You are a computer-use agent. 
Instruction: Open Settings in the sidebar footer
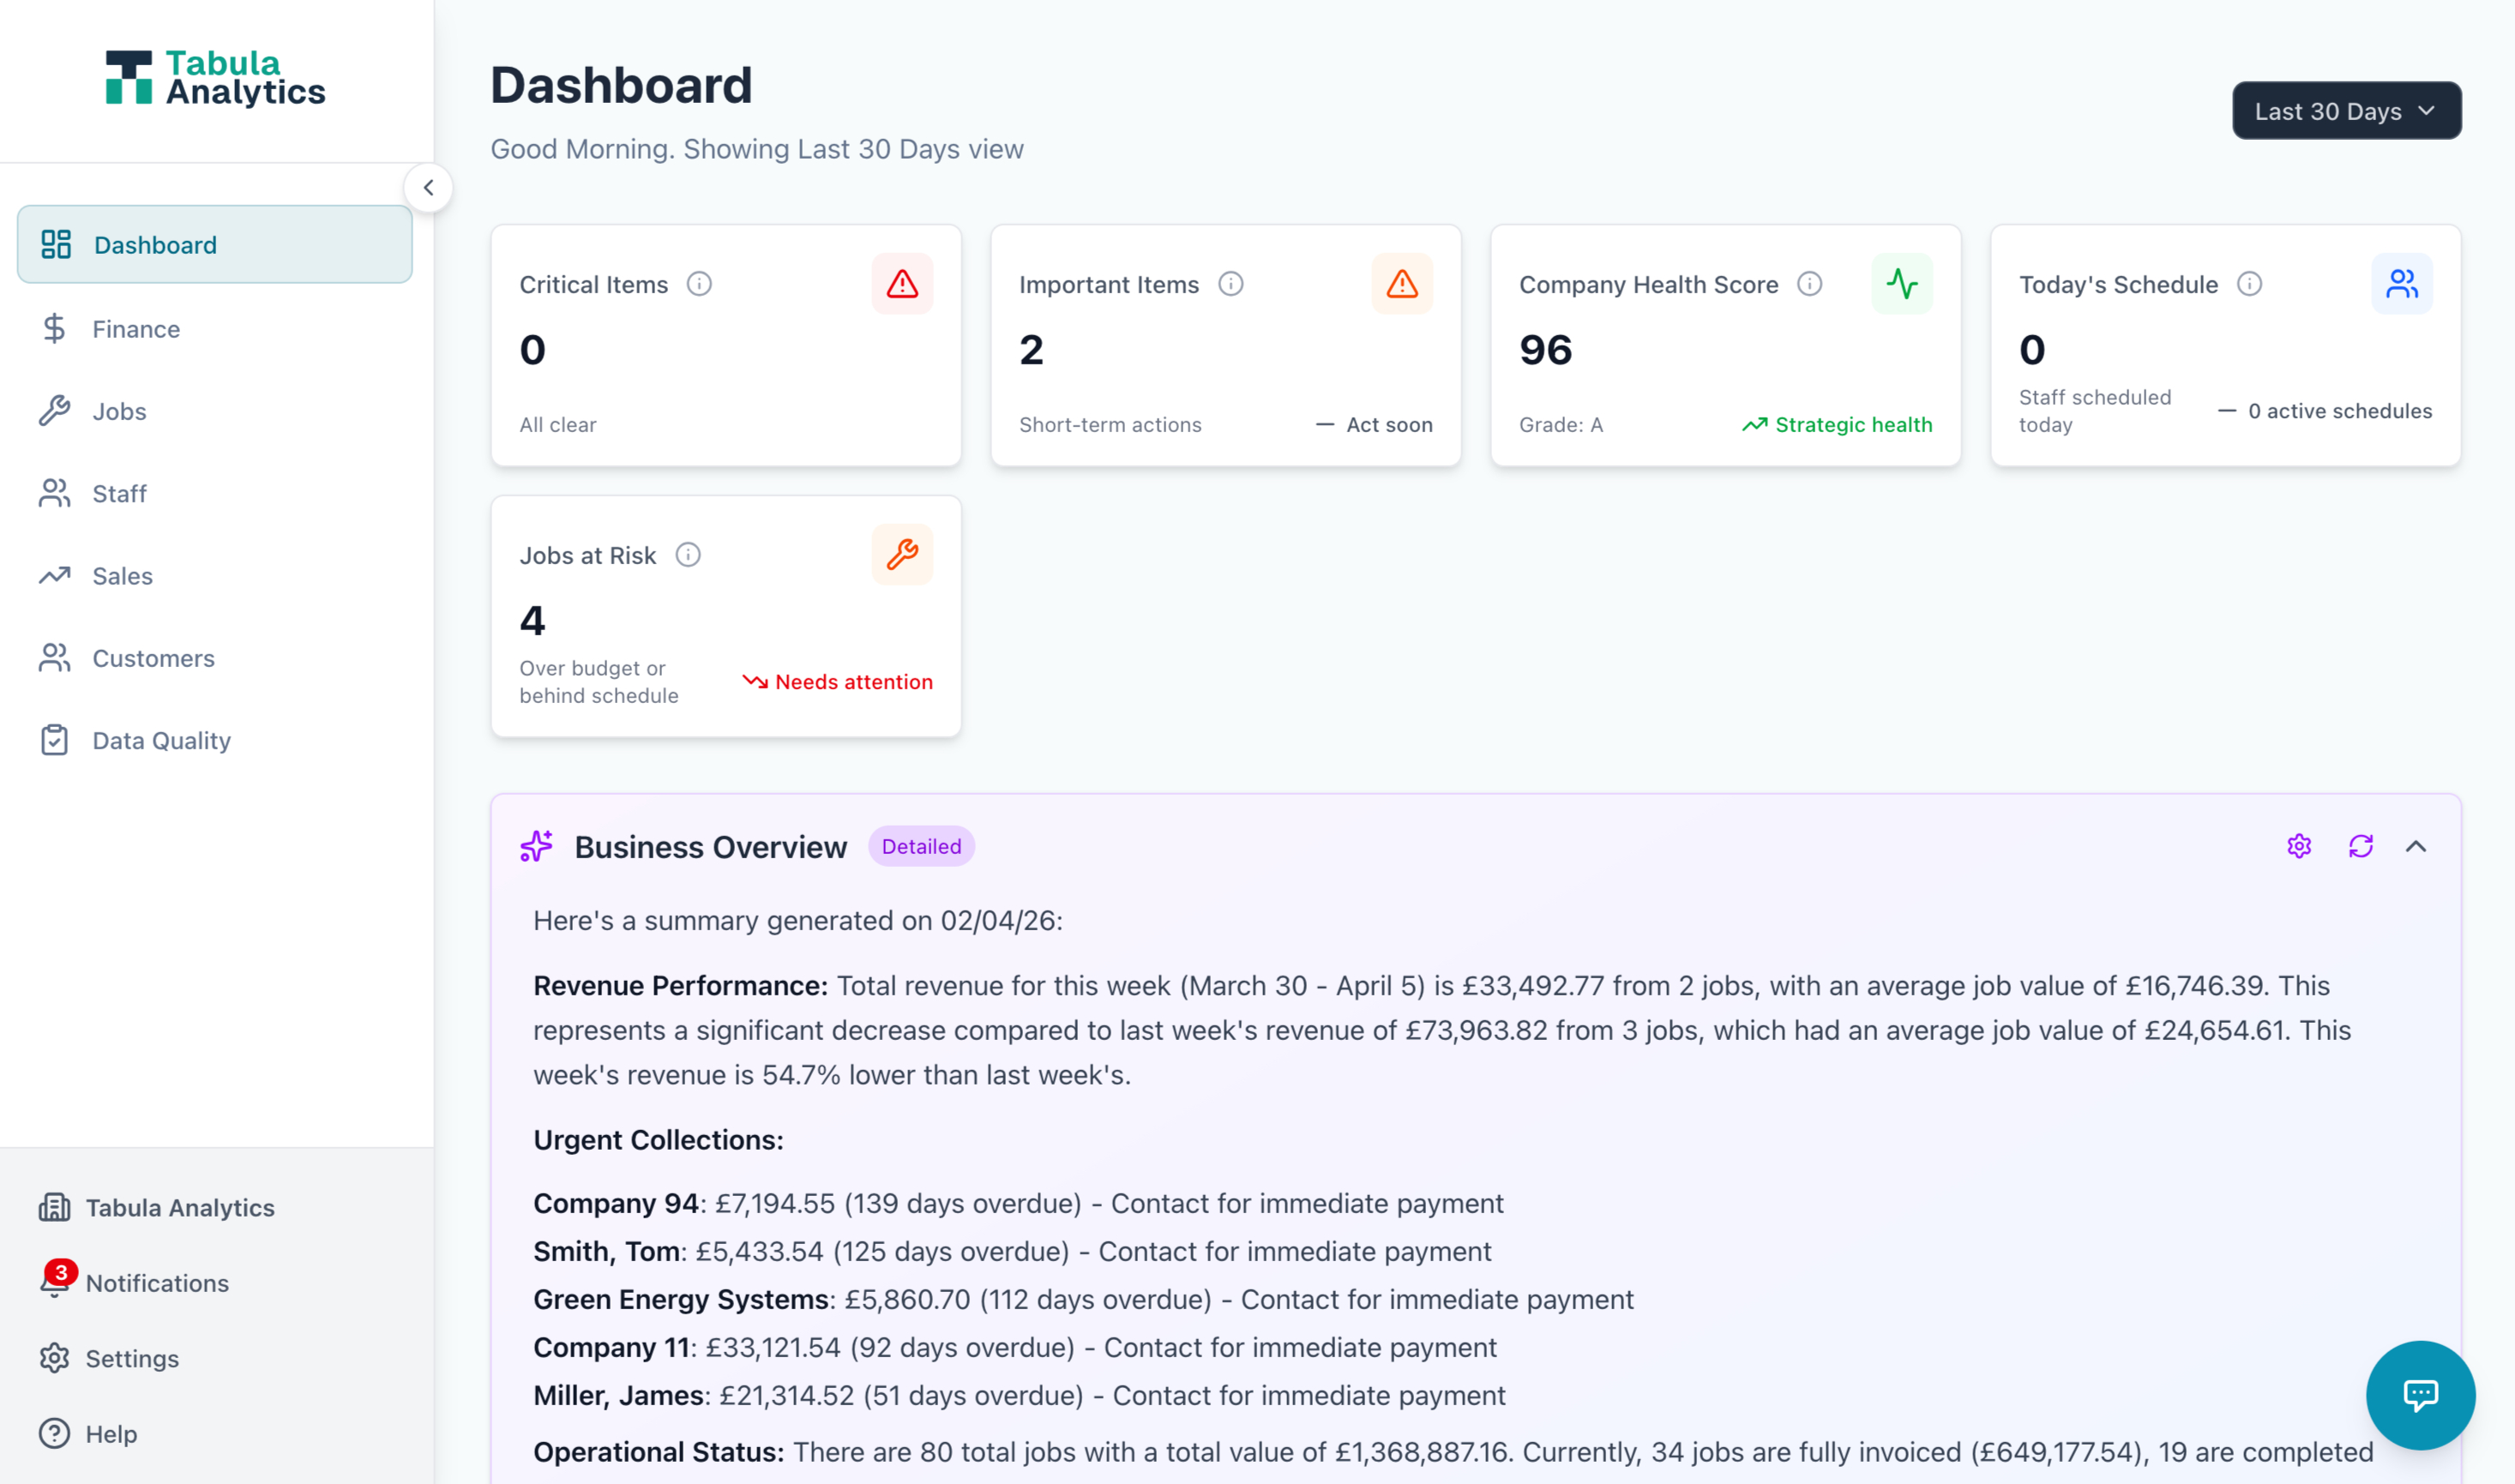point(132,1358)
